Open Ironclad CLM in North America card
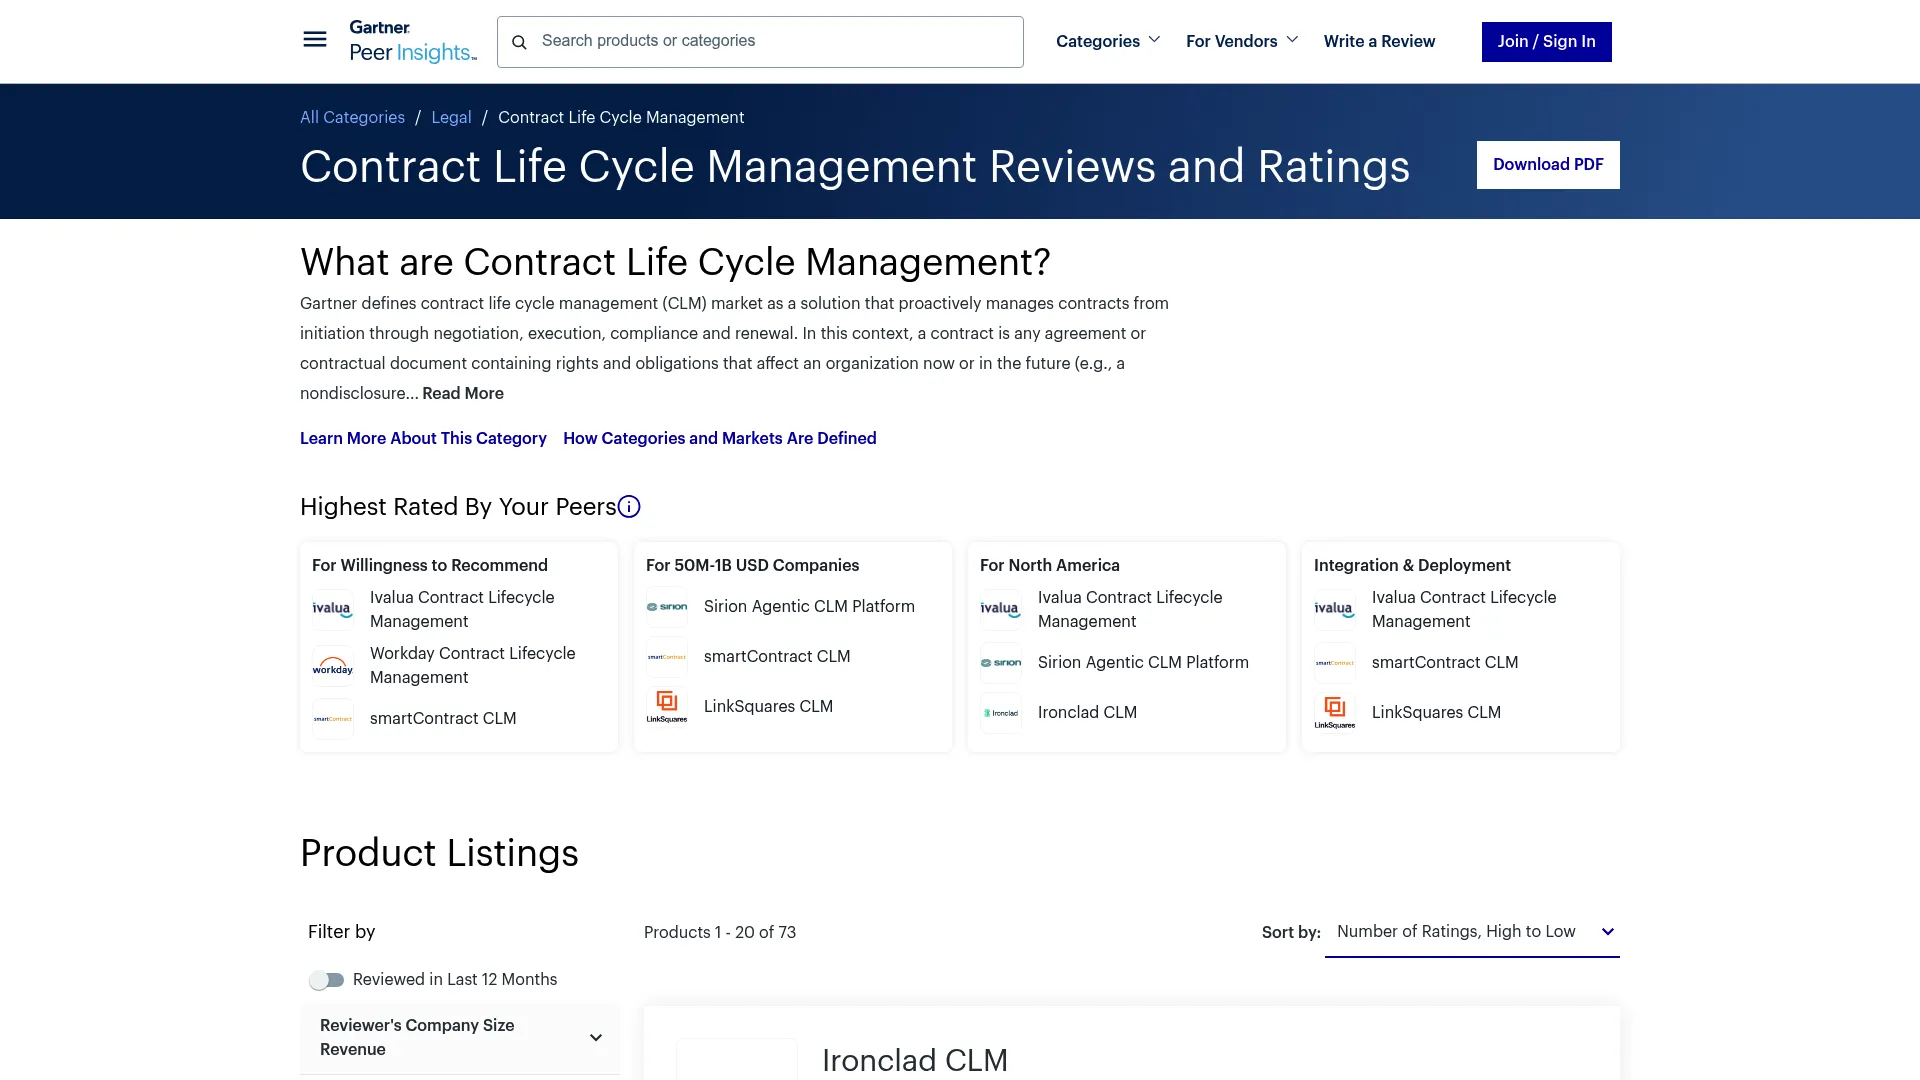The width and height of the screenshot is (1920, 1080). click(1087, 713)
